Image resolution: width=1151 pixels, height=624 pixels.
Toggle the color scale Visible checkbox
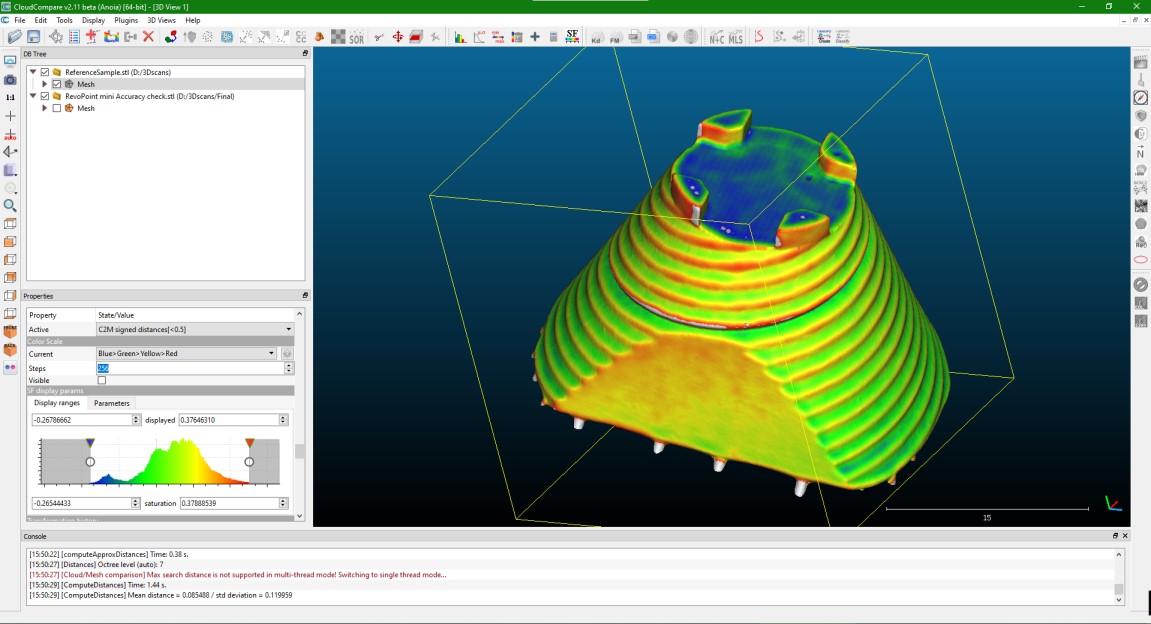click(x=102, y=380)
